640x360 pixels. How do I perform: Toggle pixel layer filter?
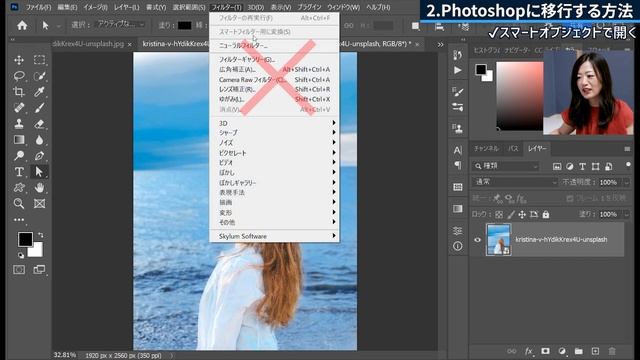(x=557, y=167)
